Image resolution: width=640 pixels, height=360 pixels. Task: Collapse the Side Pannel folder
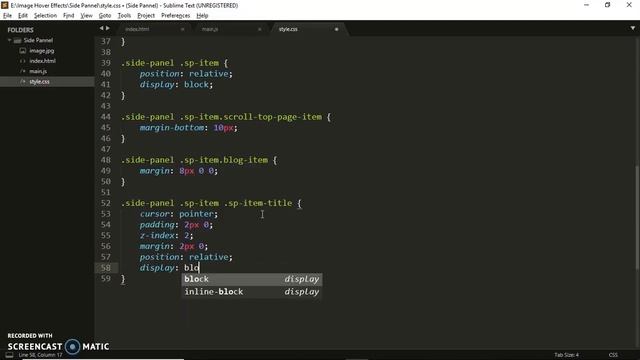(9, 40)
